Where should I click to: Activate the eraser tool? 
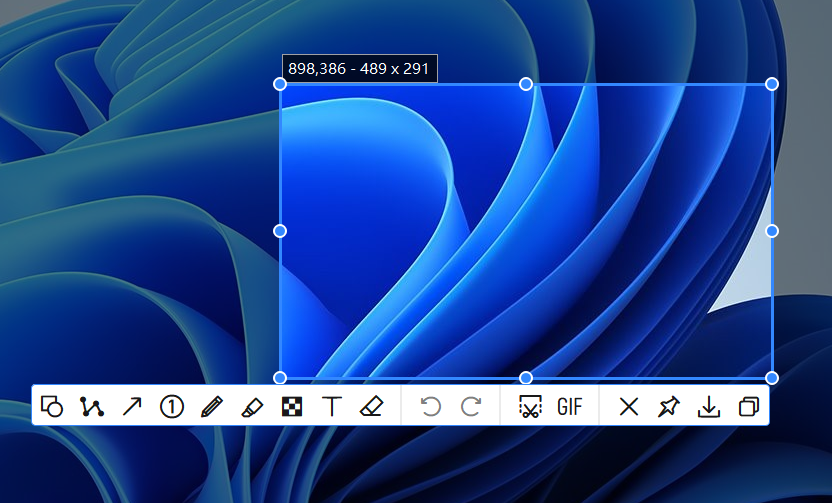(371, 406)
